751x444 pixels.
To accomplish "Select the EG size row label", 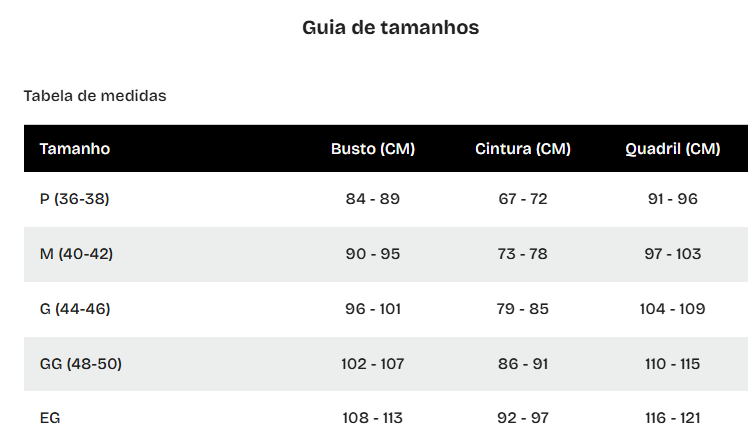I will click(x=50, y=418).
